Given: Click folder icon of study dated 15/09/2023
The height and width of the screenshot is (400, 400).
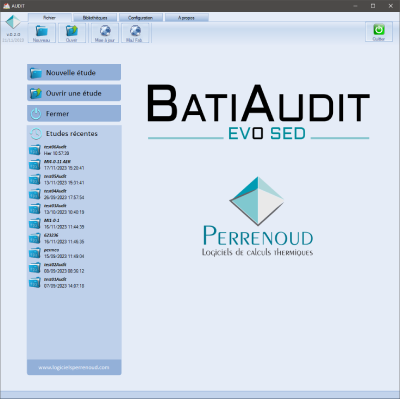Looking at the screenshot, I should coord(35,253).
